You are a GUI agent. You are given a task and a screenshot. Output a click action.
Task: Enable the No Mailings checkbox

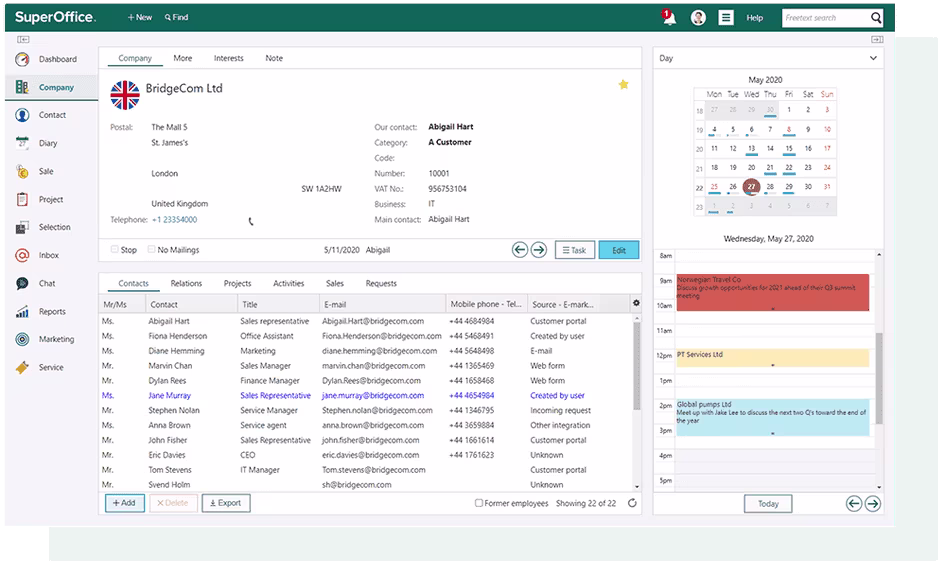(x=151, y=249)
